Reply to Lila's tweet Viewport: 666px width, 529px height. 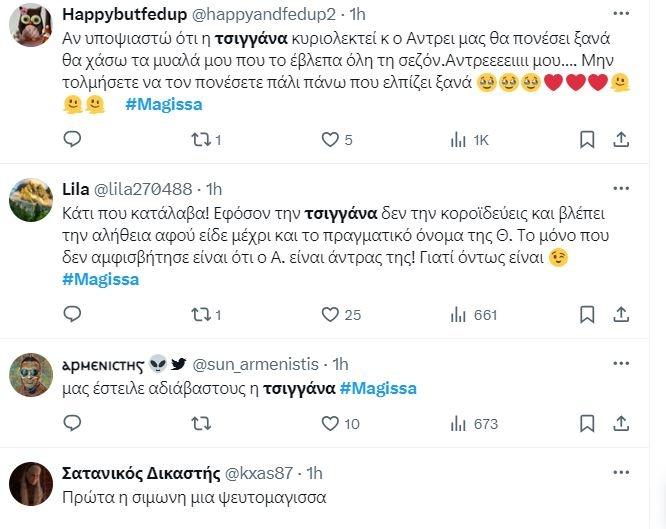[72, 314]
